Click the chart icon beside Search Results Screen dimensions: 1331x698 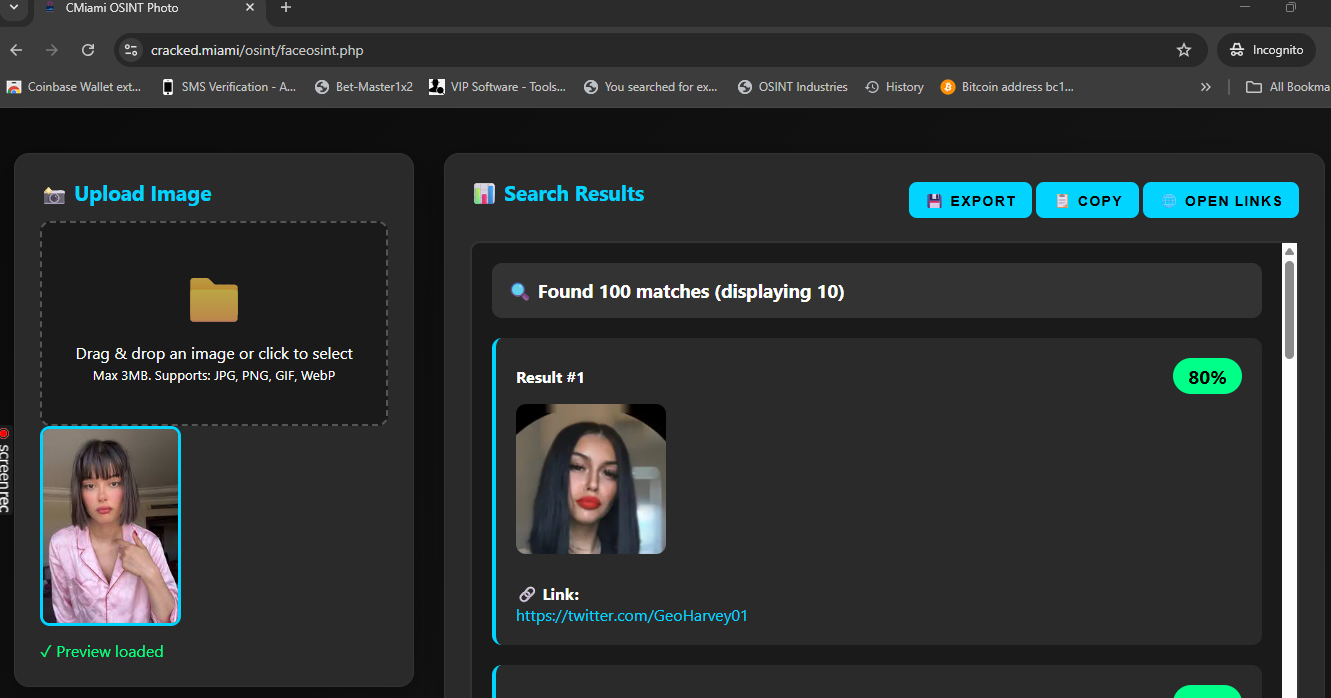(x=484, y=194)
